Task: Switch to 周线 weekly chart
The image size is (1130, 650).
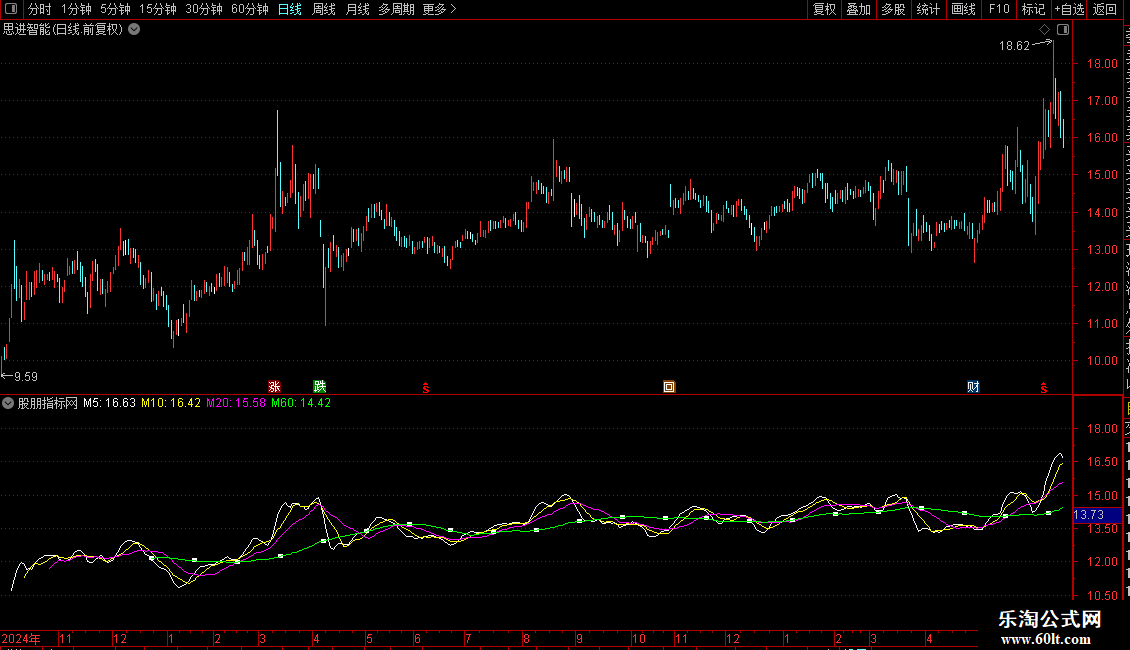Action: point(324,9)
